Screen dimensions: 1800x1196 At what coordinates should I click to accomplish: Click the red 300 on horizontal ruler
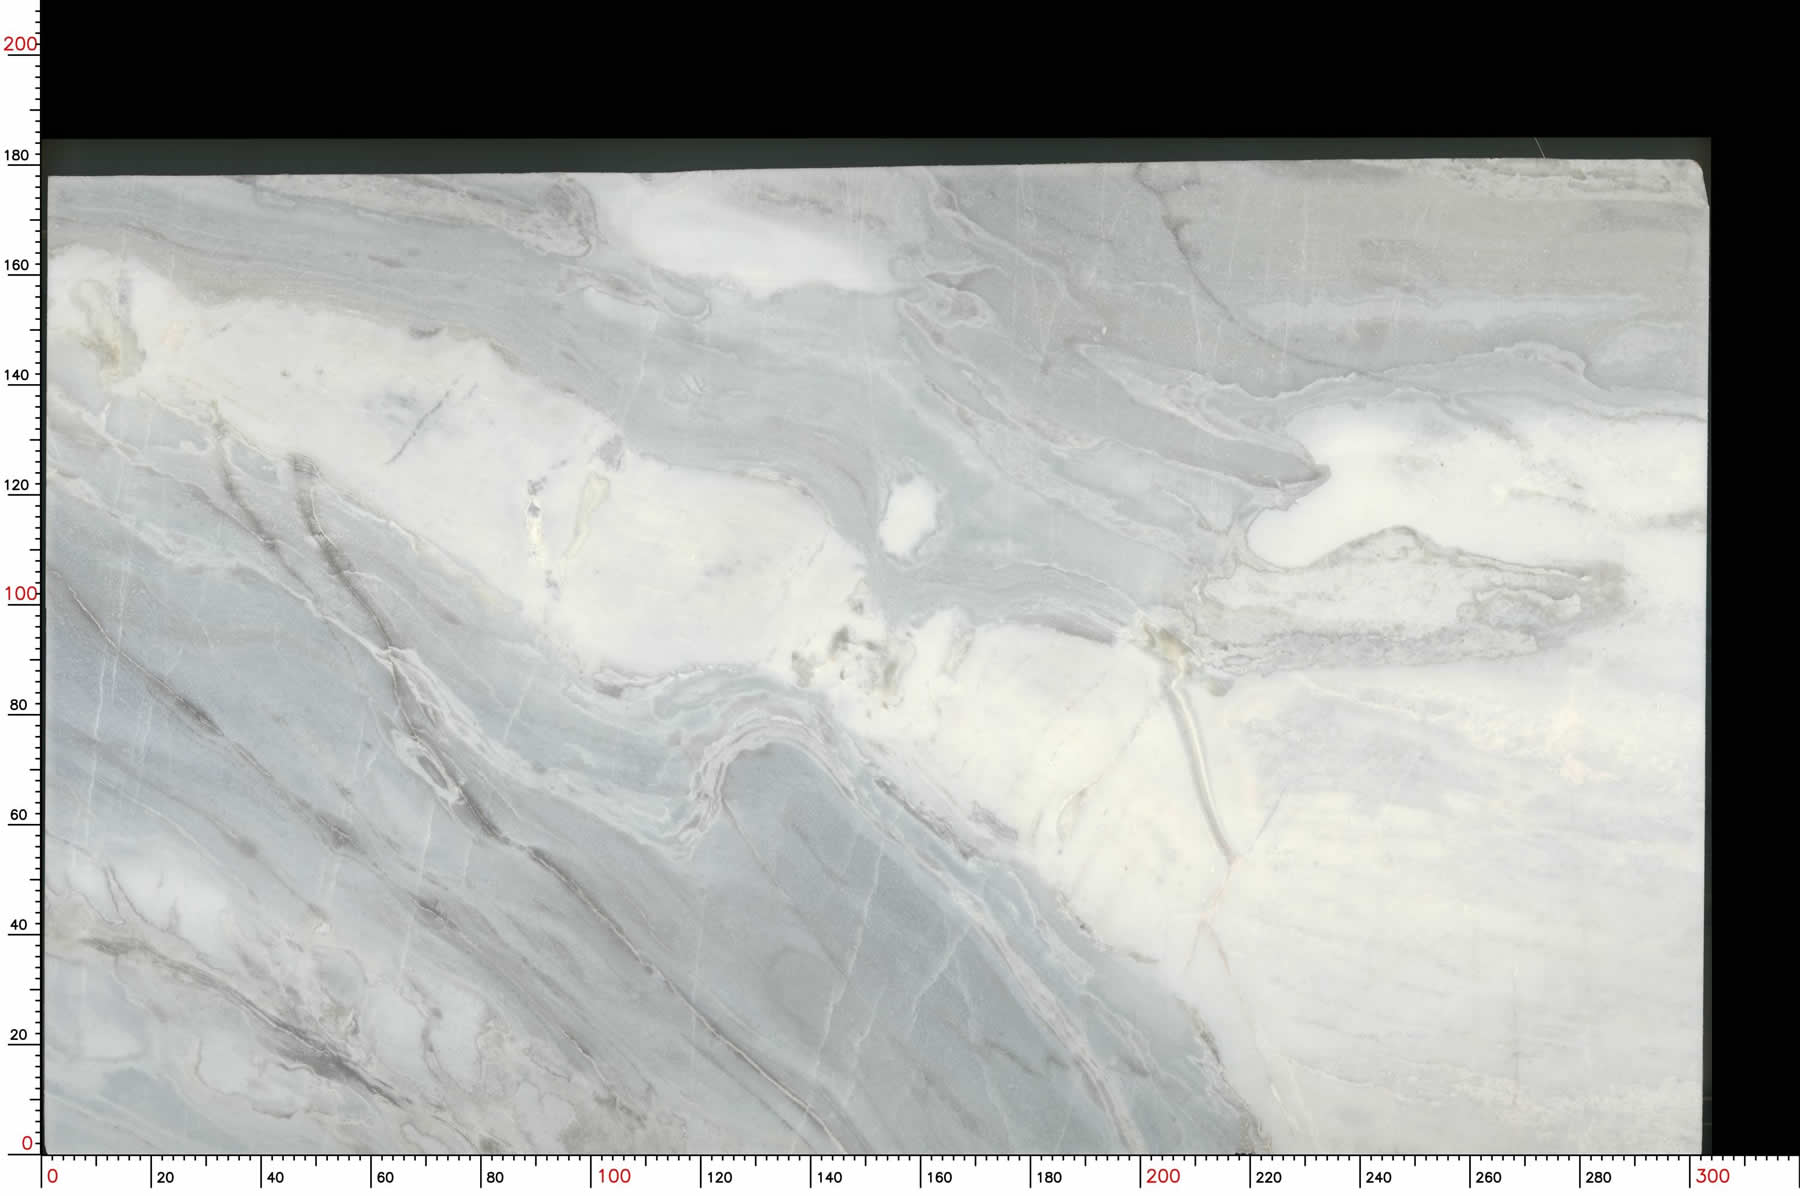(1712, 1177)
